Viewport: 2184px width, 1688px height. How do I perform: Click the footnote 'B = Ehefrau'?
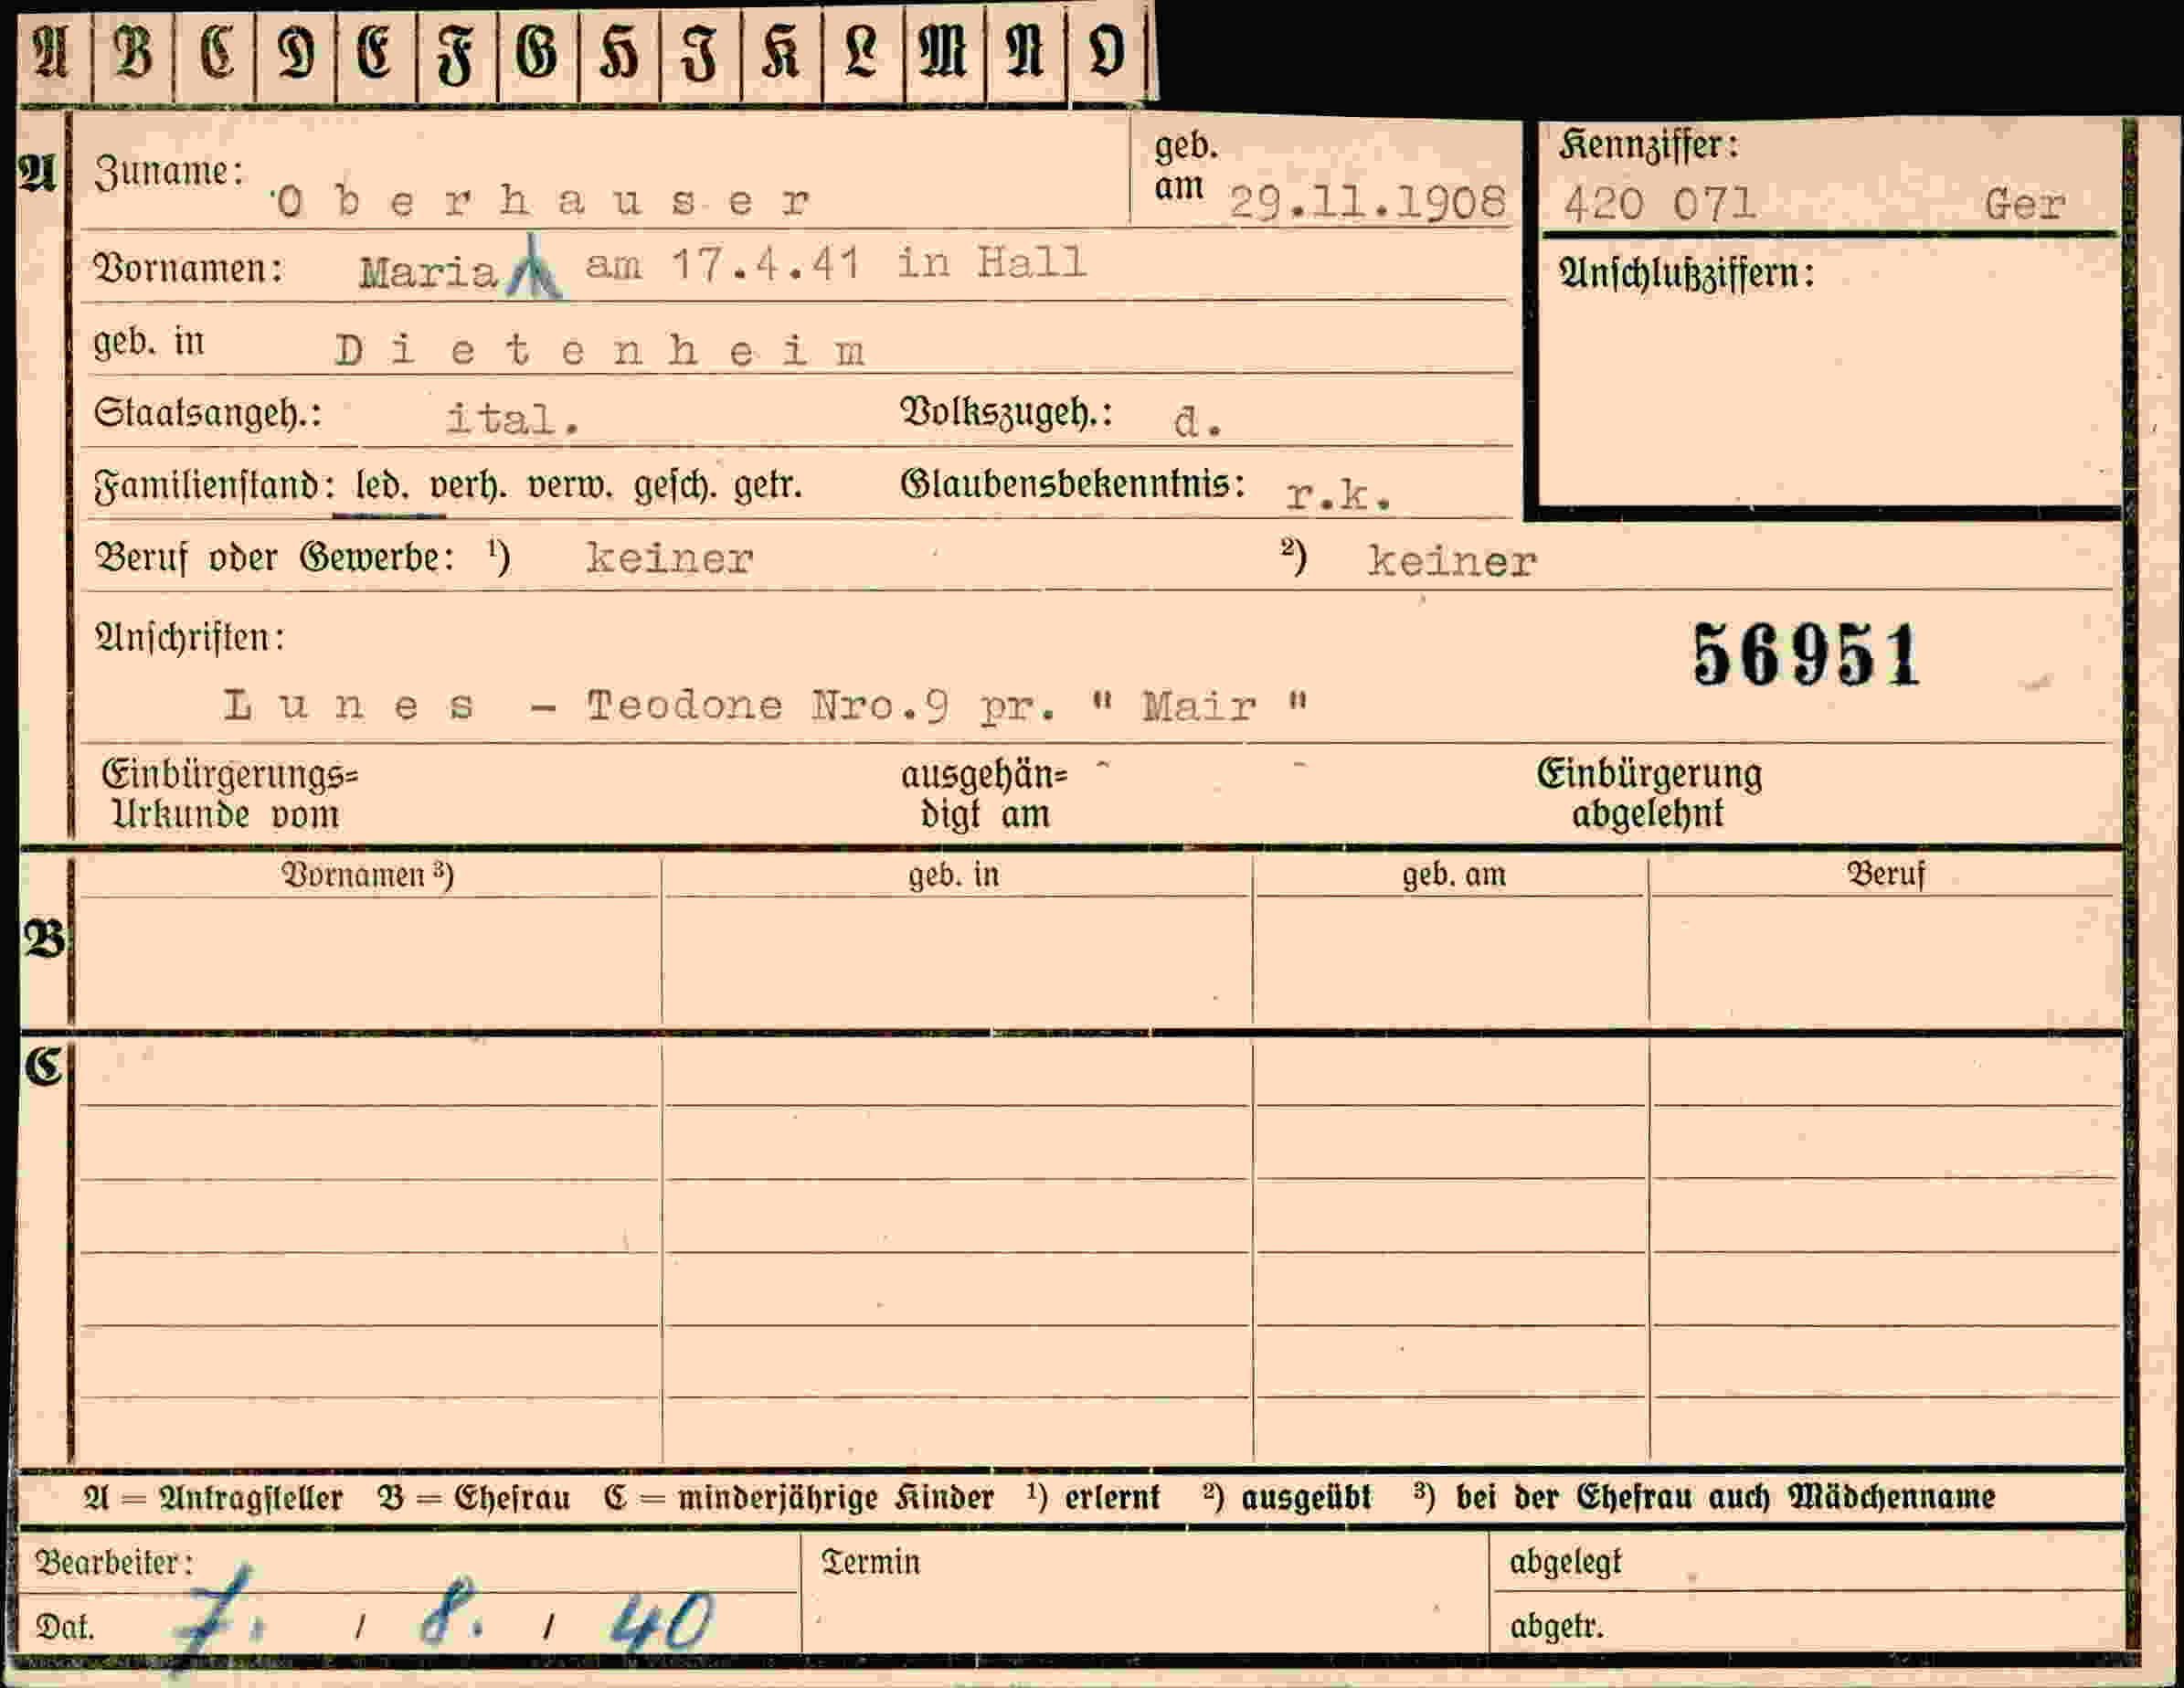click(x=474, y=1497)
